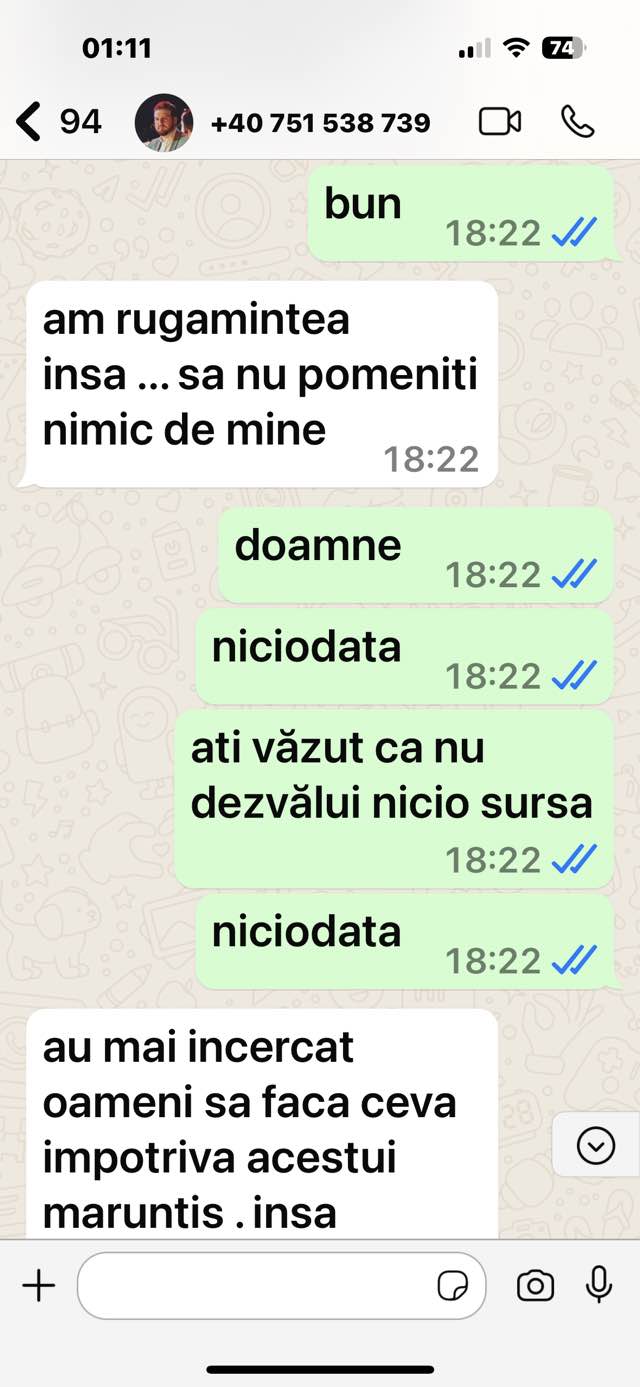Select the 'doamne' sent message
This screenshot has width=640, height=1387.
[x=416, y=555]
